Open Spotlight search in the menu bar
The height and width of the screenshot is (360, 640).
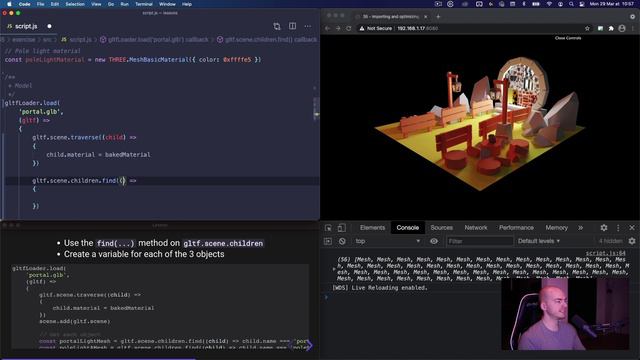point(571,4)
